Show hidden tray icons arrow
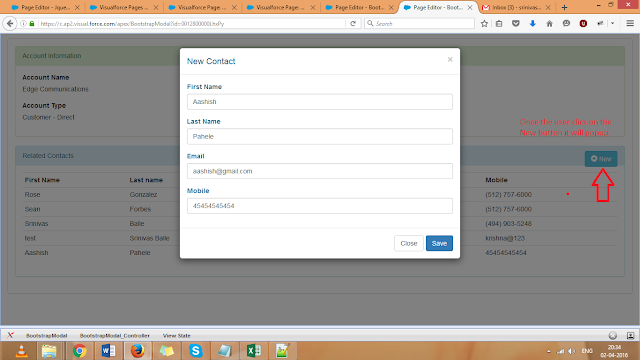Viewport: 640px width, 360px height. [549, 351]
